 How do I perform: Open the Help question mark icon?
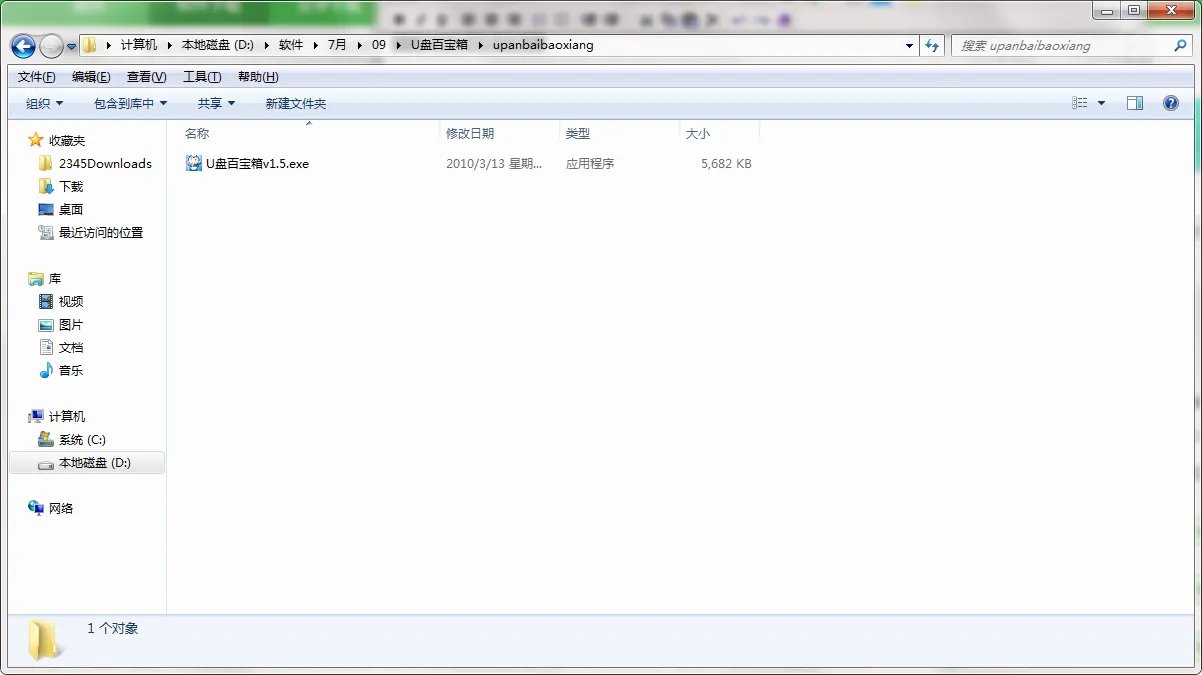click(x=1170, y=103)
